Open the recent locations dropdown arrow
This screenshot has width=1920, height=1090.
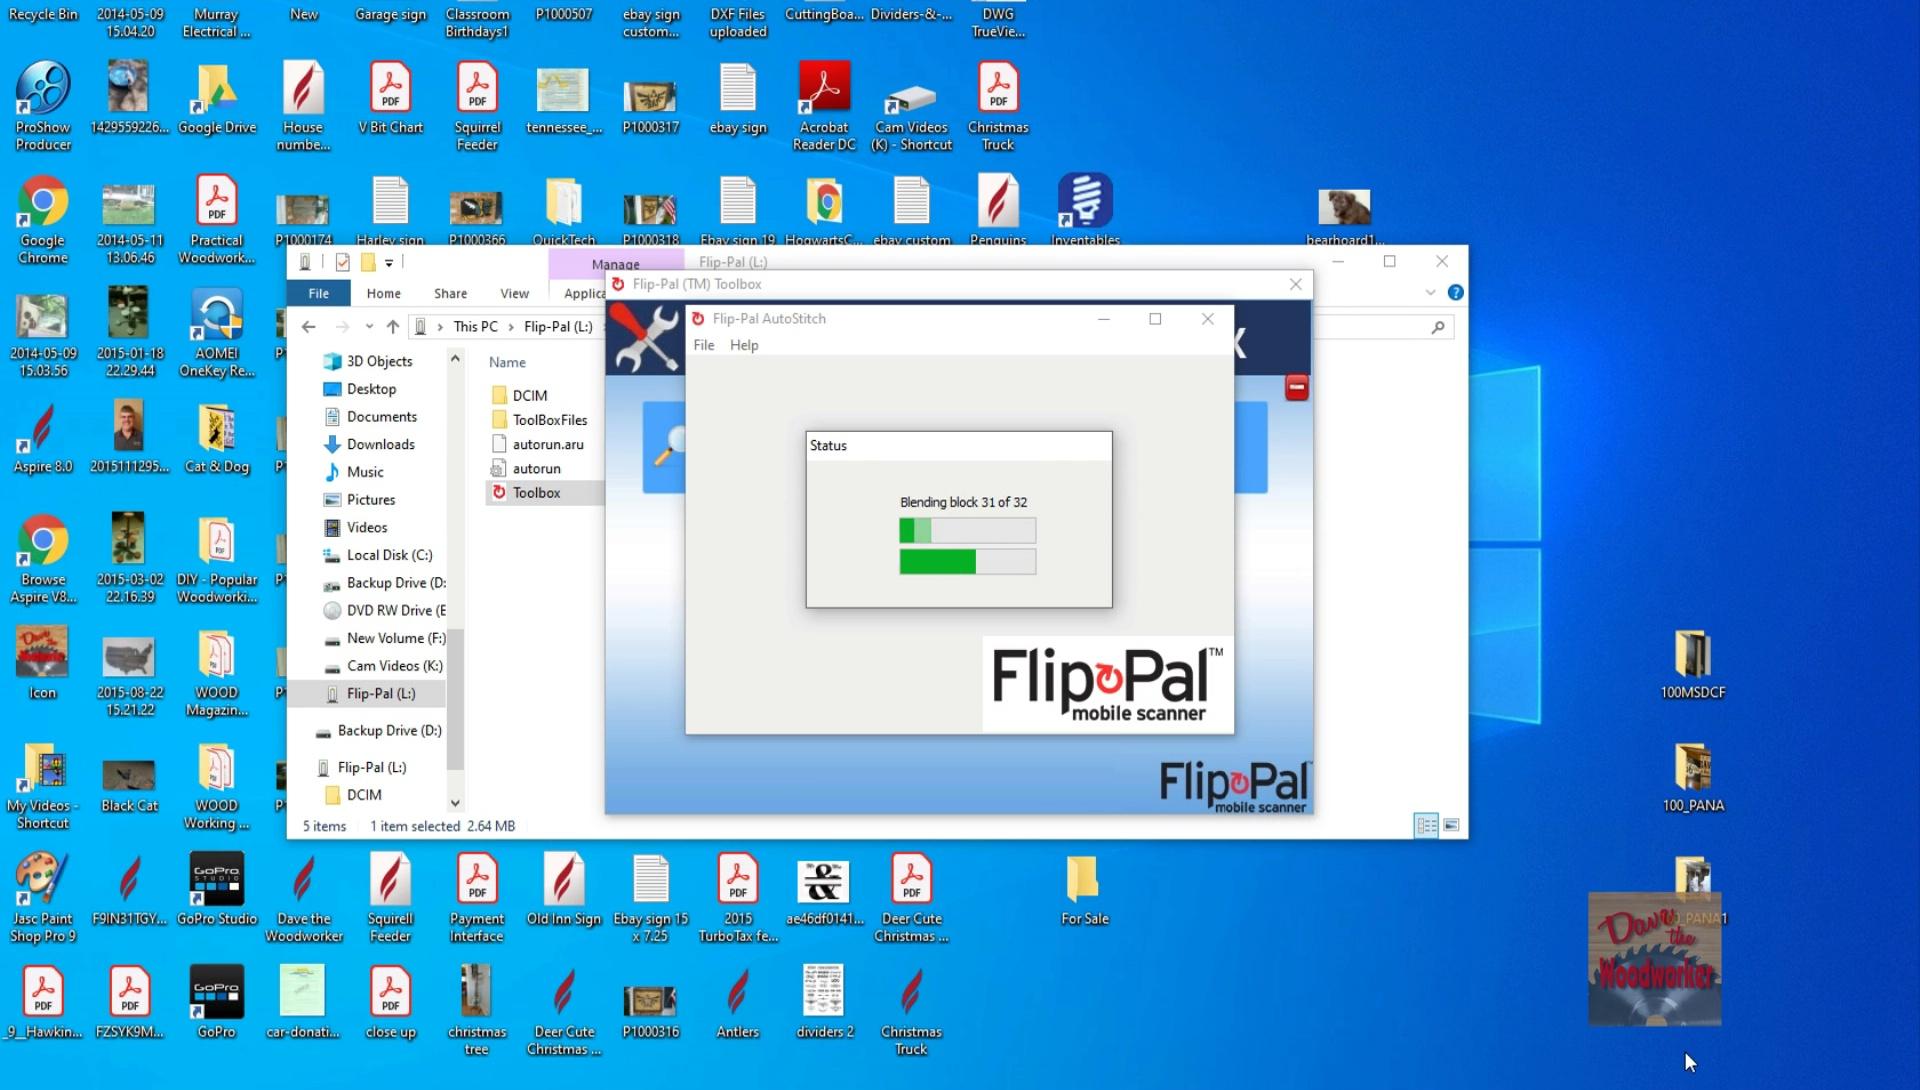(369, 327)
